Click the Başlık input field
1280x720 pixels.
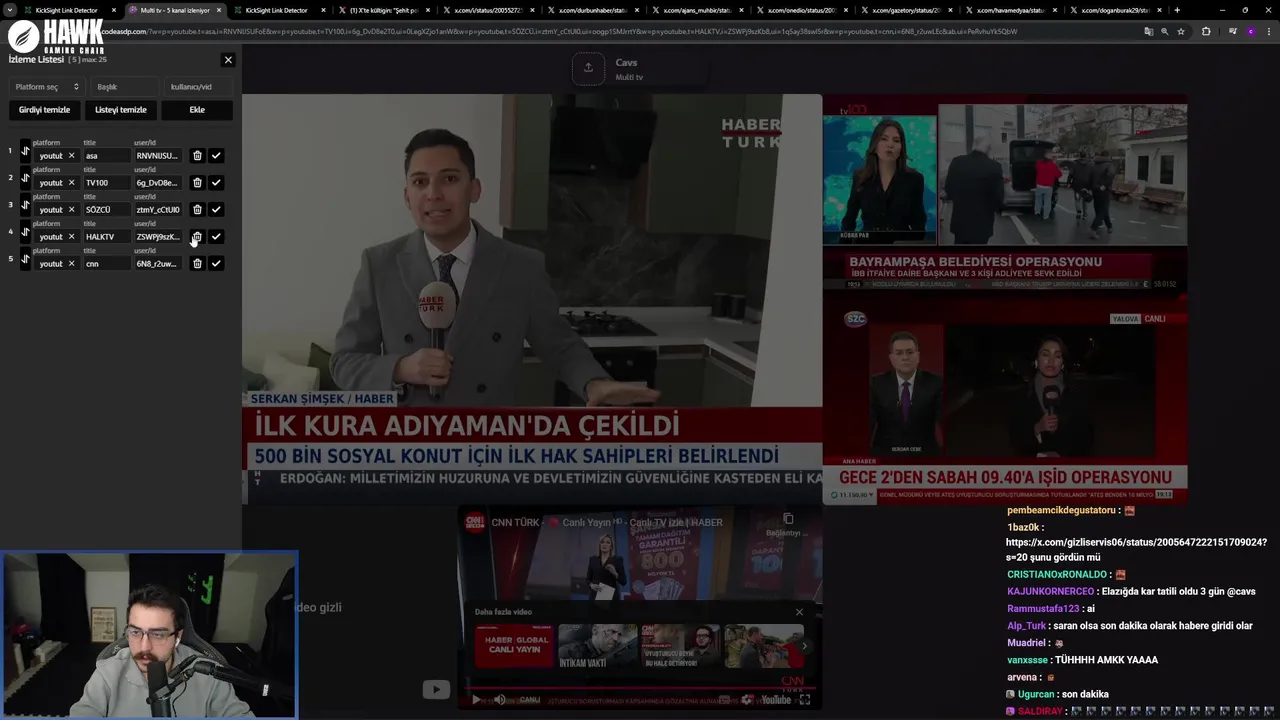[124, 87]
